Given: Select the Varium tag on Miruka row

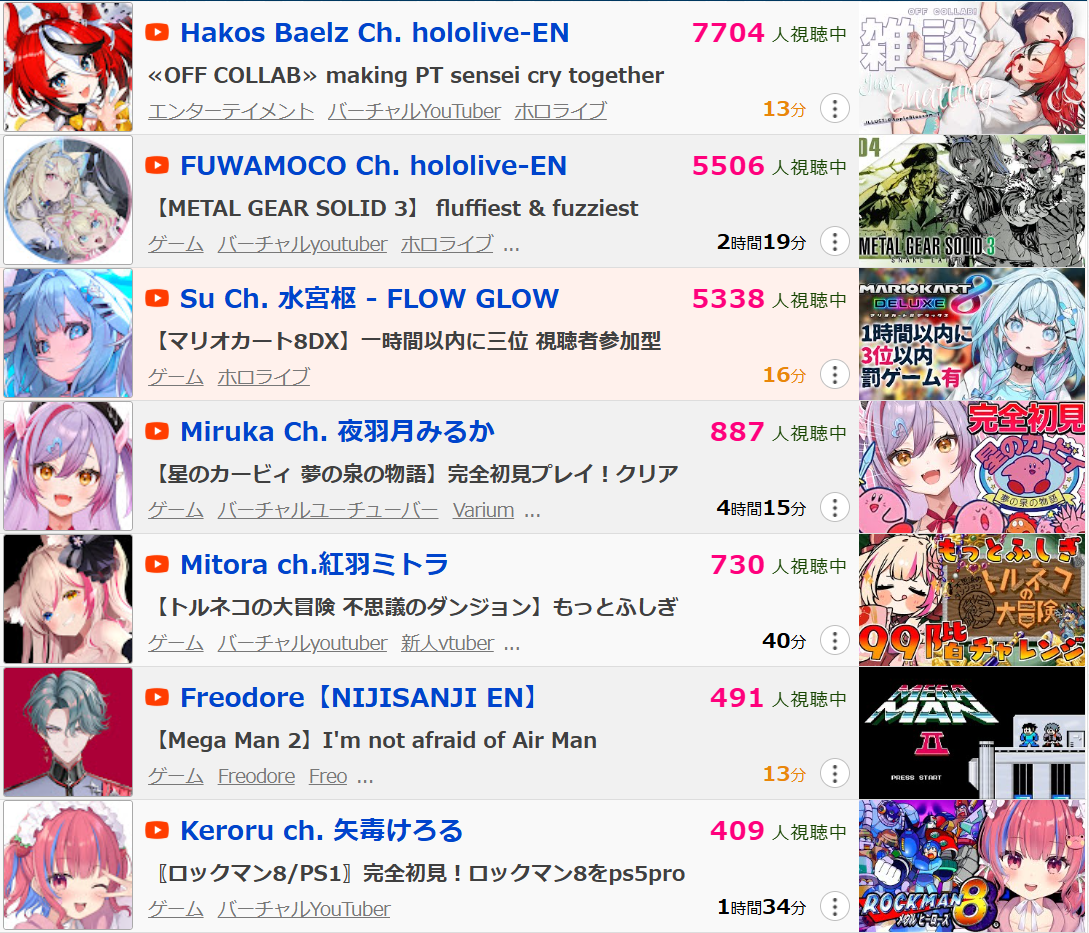Looking at the screenshot, I should click(x=483, y=510).
